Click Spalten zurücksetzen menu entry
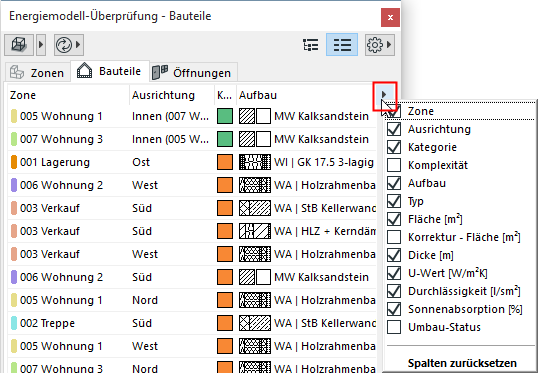538x373 pixels. click(x=462, y=363)
